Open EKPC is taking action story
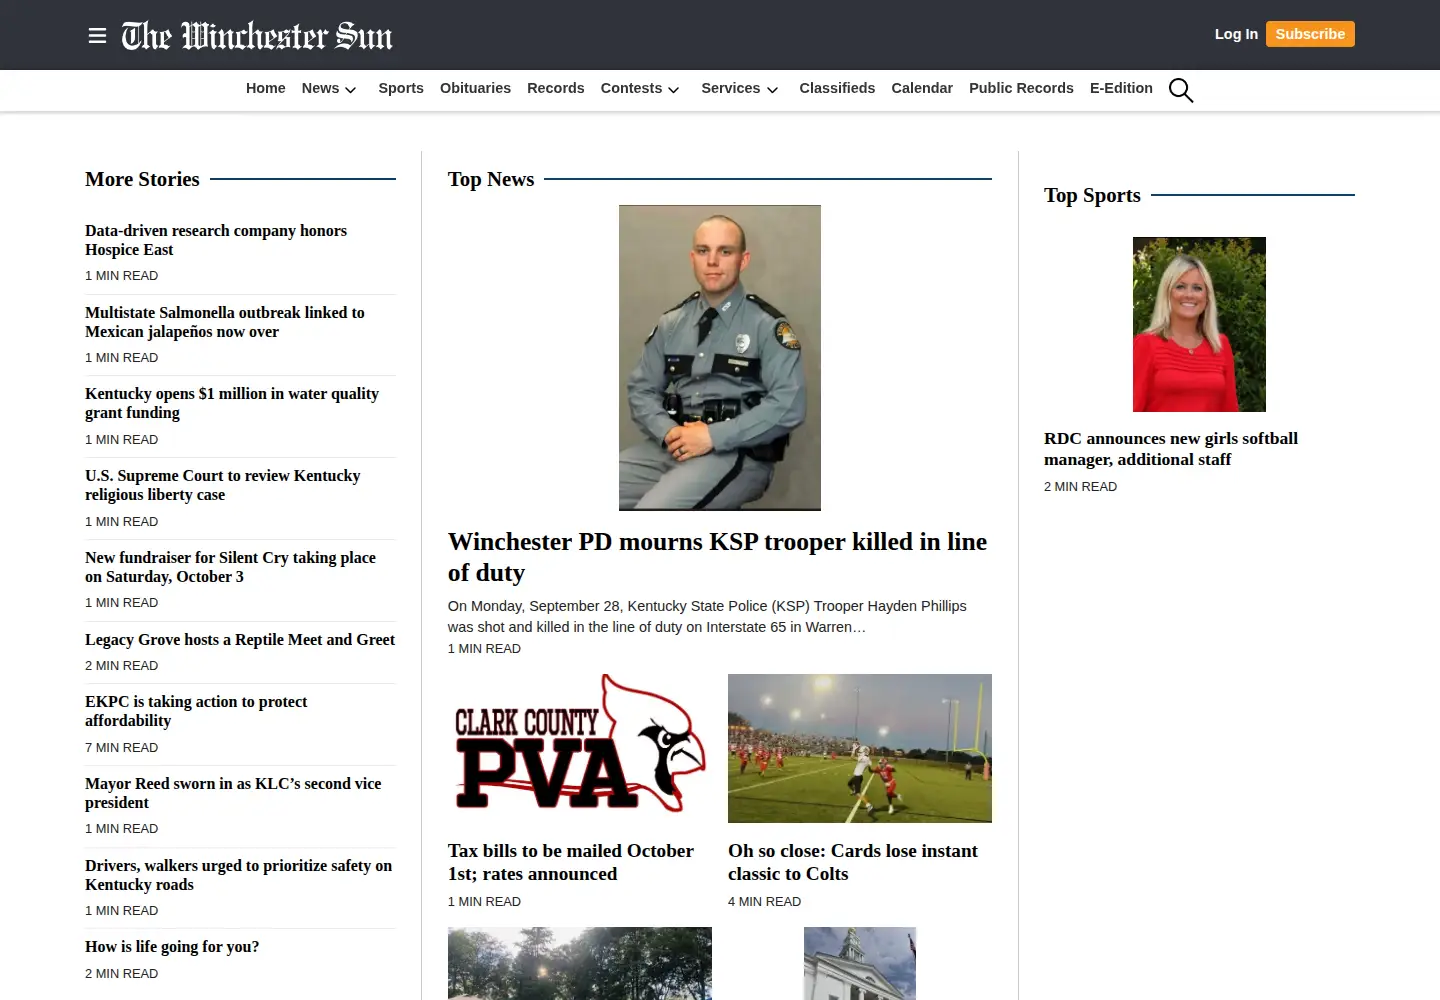Screen dimensions: 1440x1000 point(196,711)
